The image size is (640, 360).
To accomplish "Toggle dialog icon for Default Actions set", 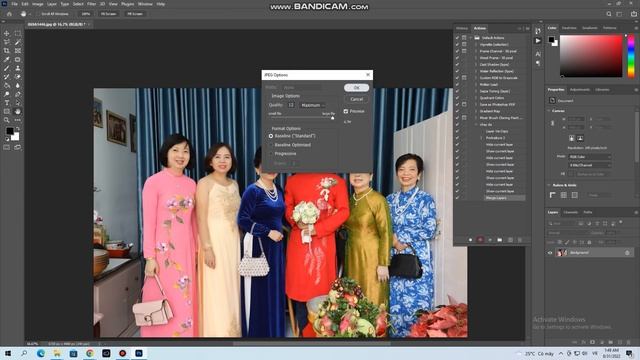I will (x=464, y=38).
